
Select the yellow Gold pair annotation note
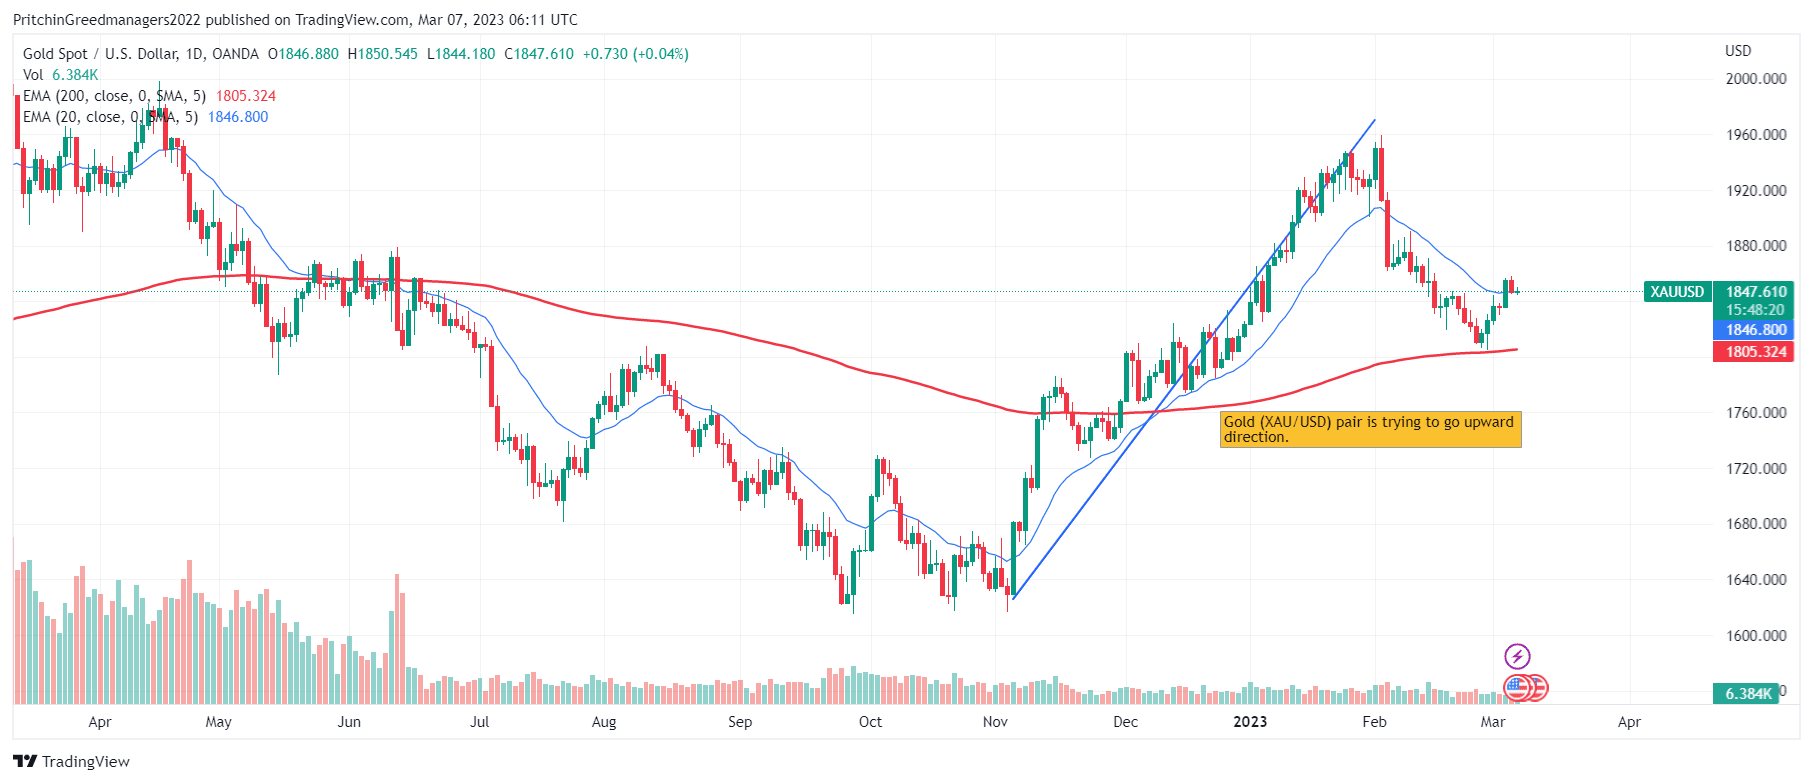1370,429
